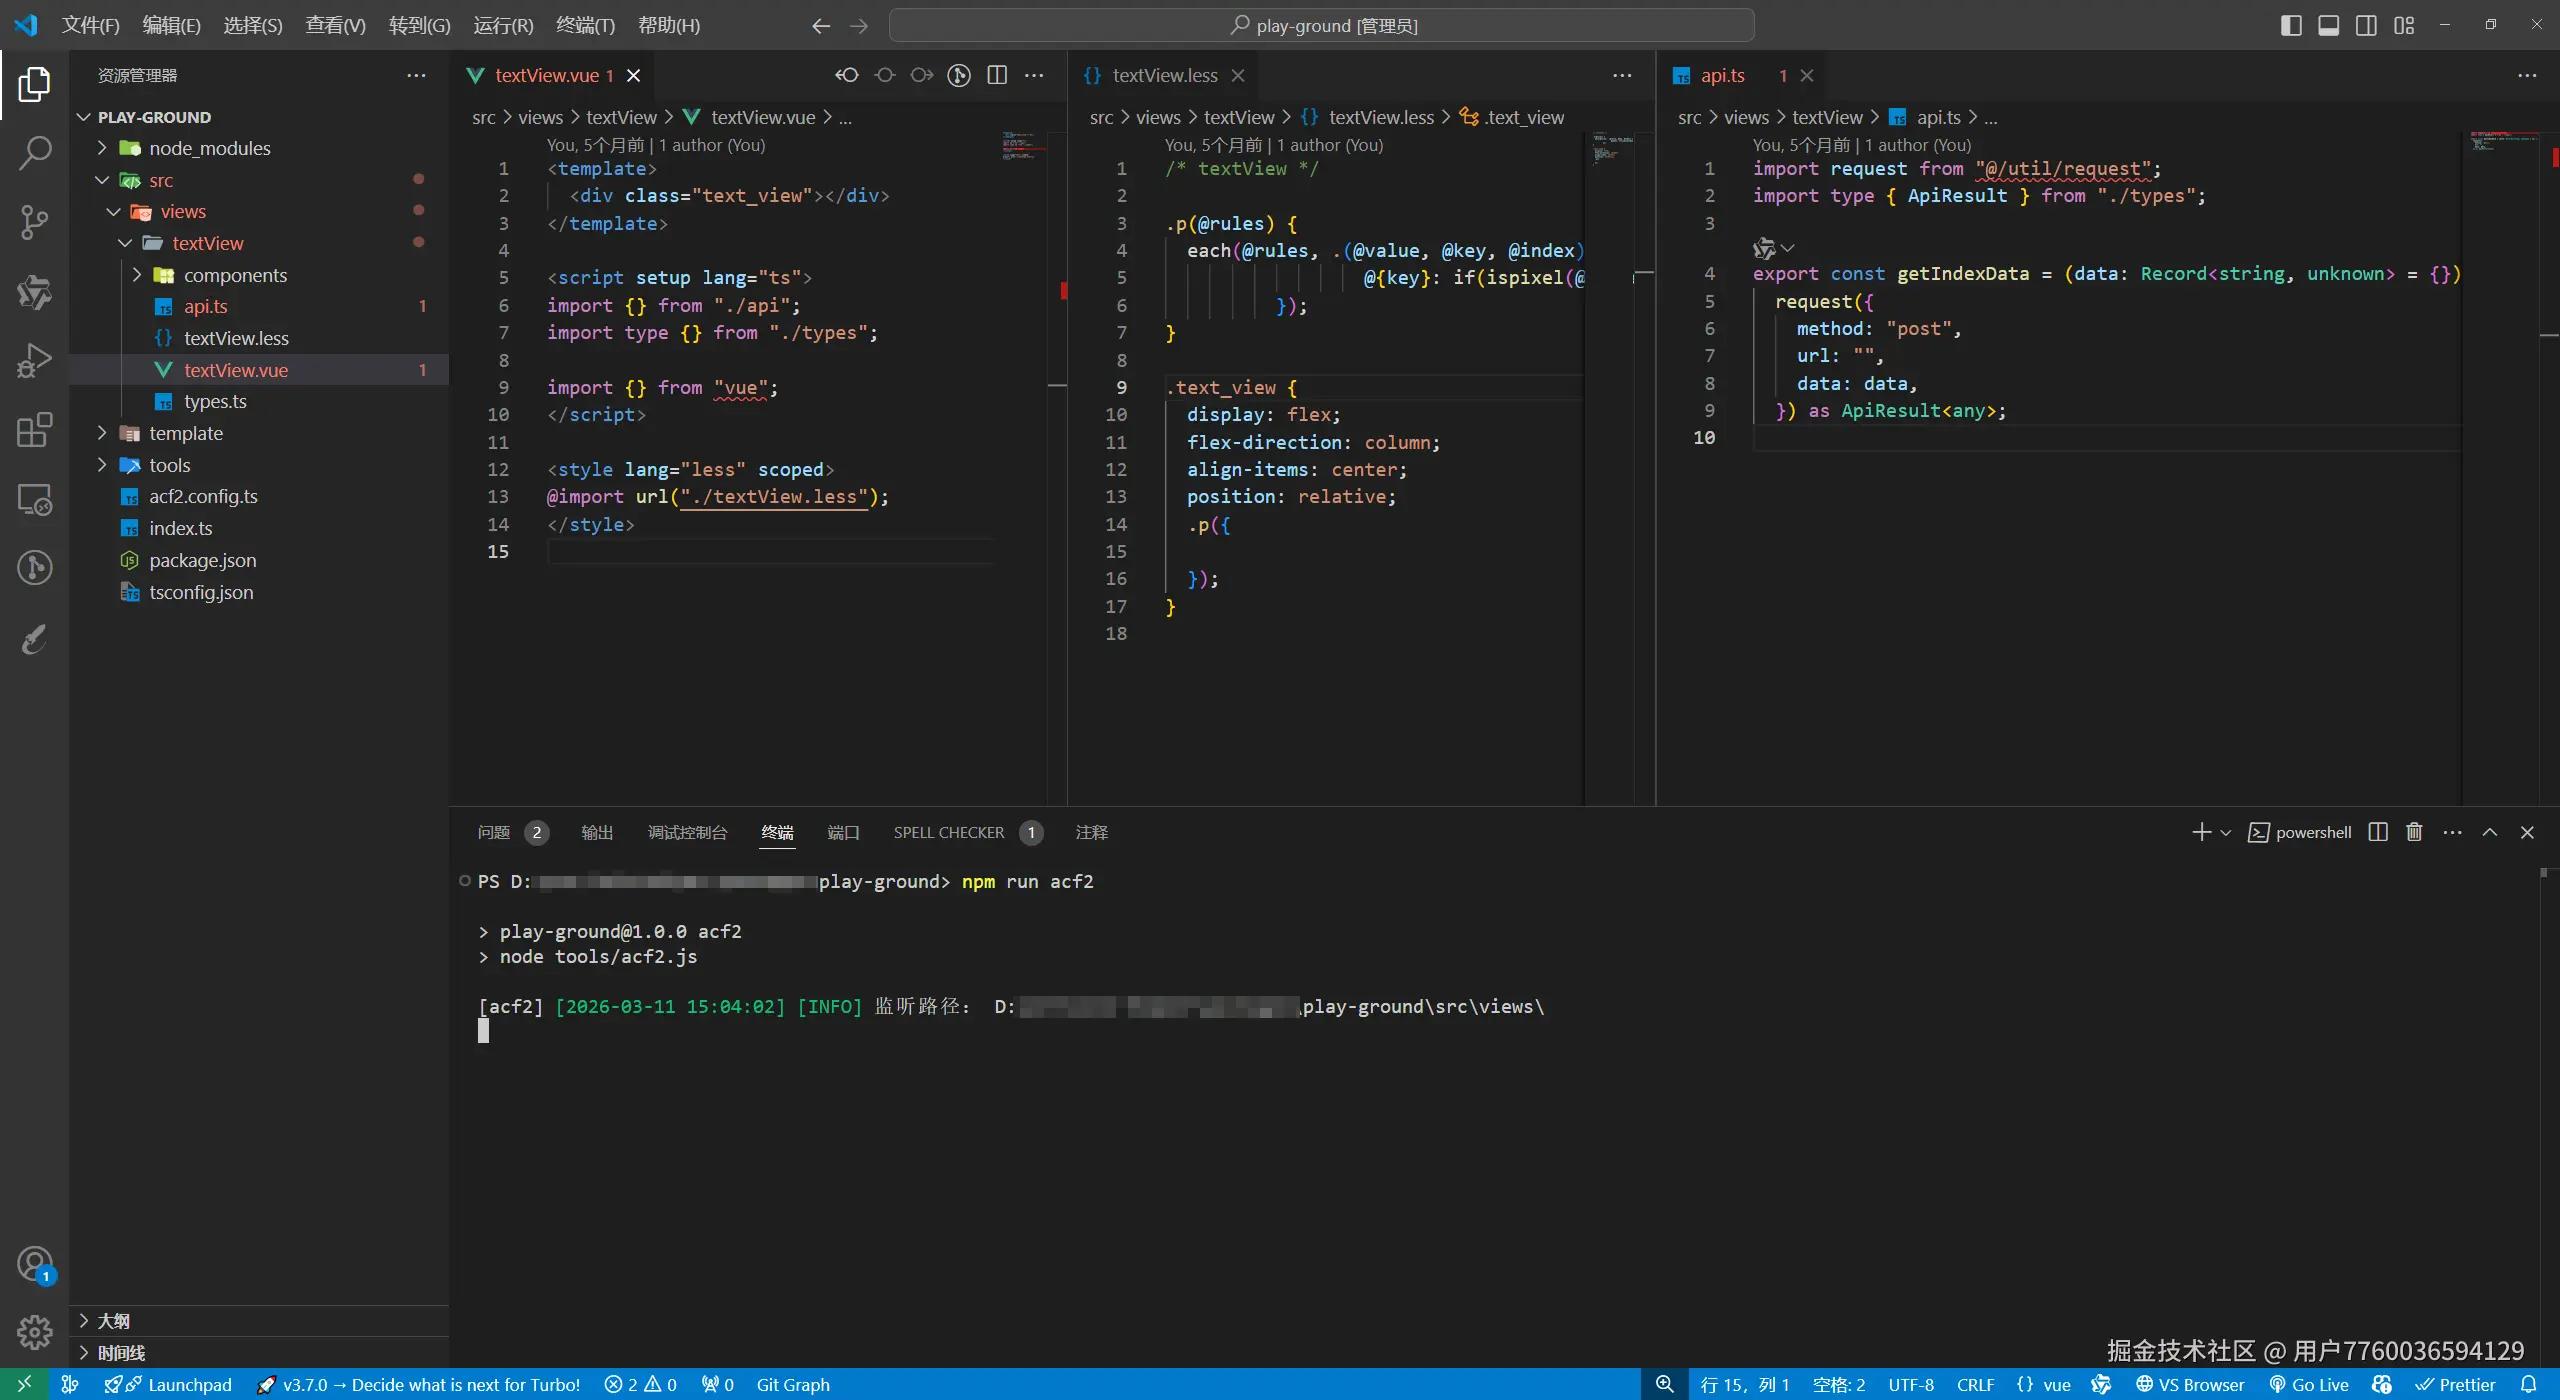
Task: Click Go Live in status bar
Action: coord(2309,1384)
